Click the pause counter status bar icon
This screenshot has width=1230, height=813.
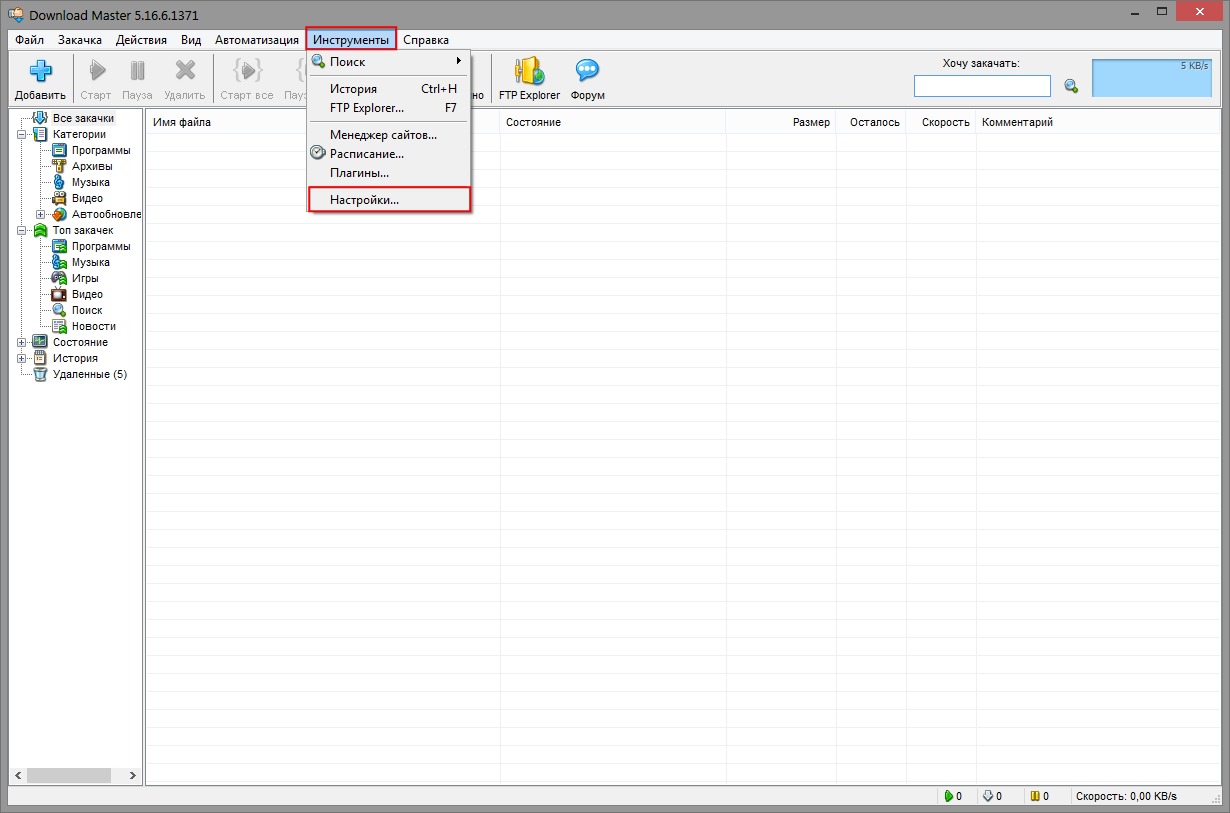[x=1034, y=796]
